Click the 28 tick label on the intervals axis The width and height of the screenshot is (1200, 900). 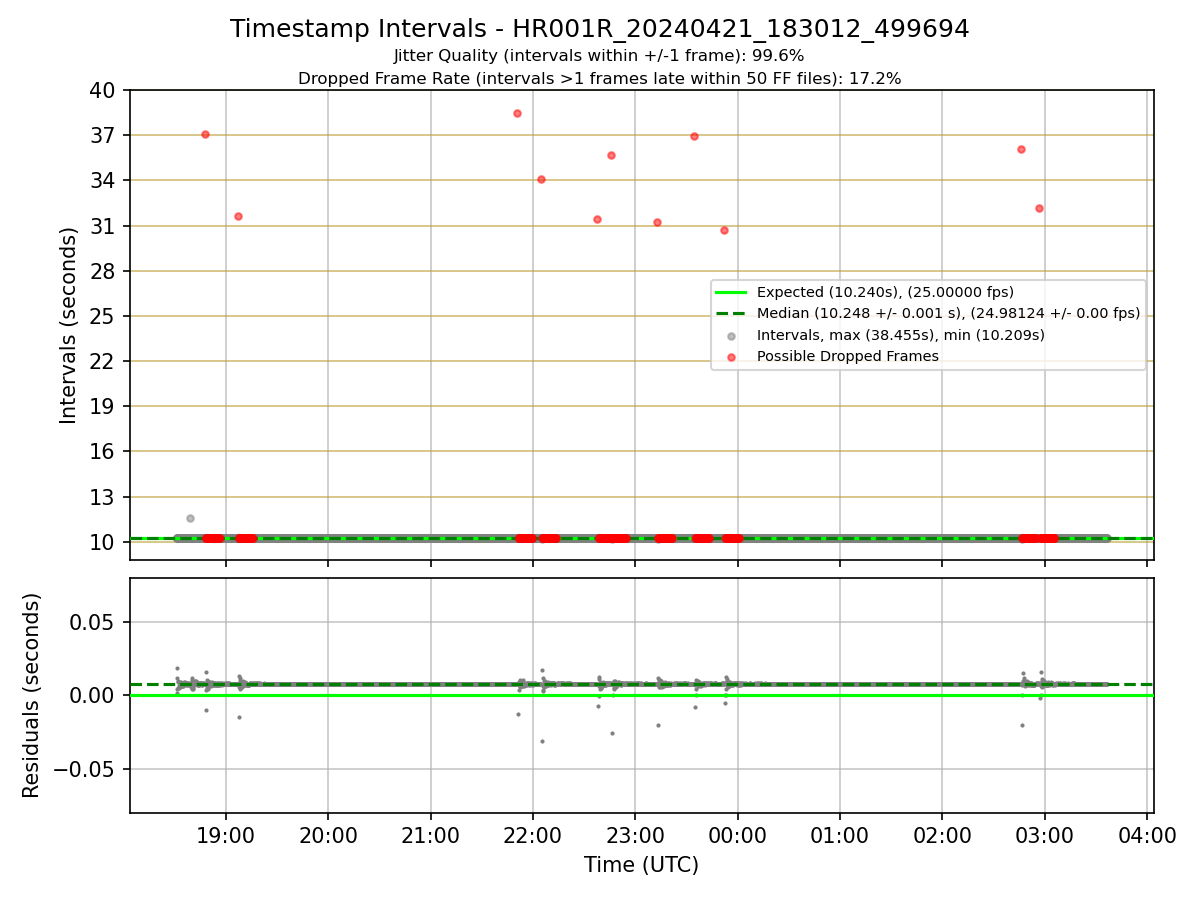pyautogui.click(x=104, y=271)
